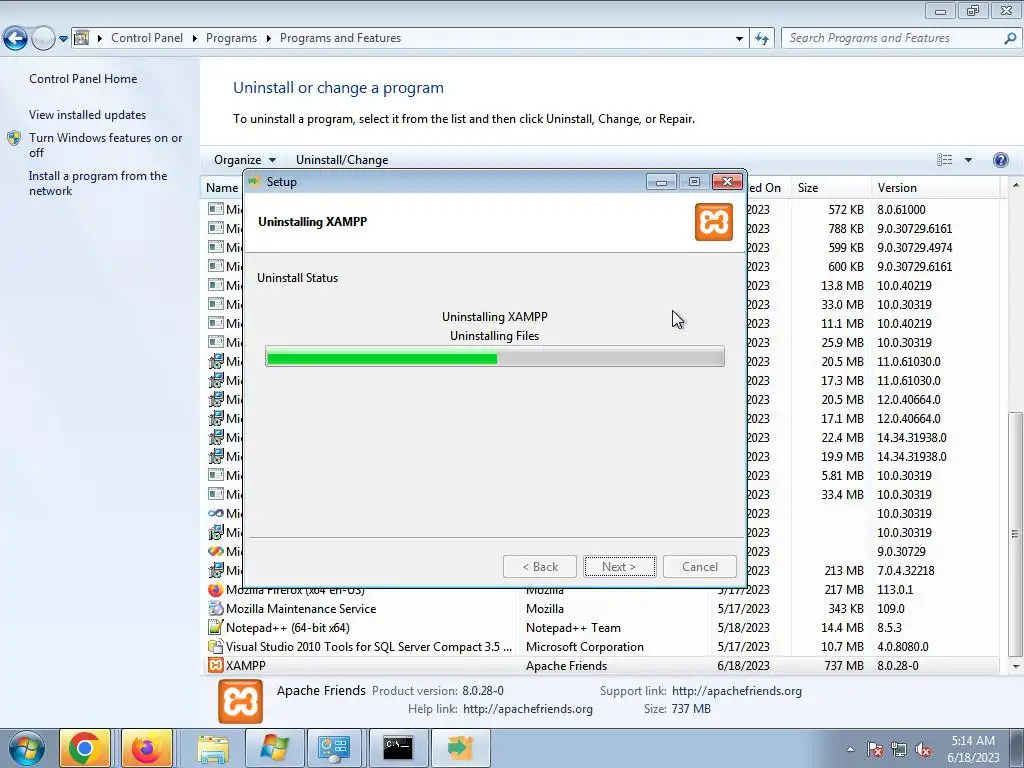The image size is (1024, 768).
Task: Click the Help question mark icon
Action: 1000,160
